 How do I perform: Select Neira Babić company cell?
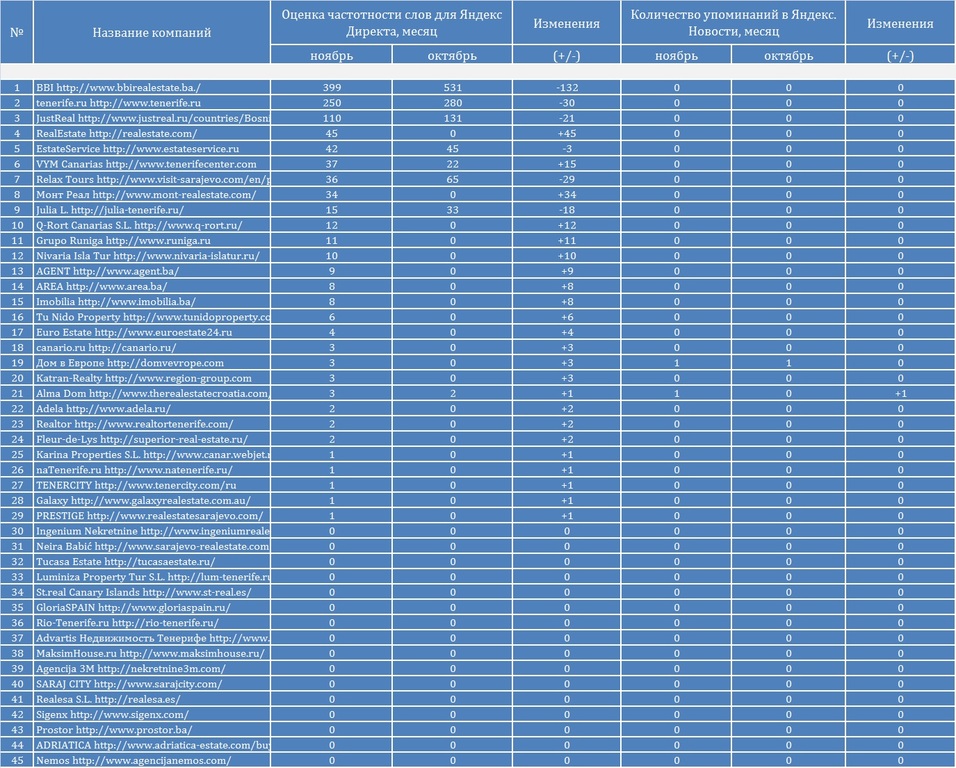pyautogui.click(x=152, y=546)
